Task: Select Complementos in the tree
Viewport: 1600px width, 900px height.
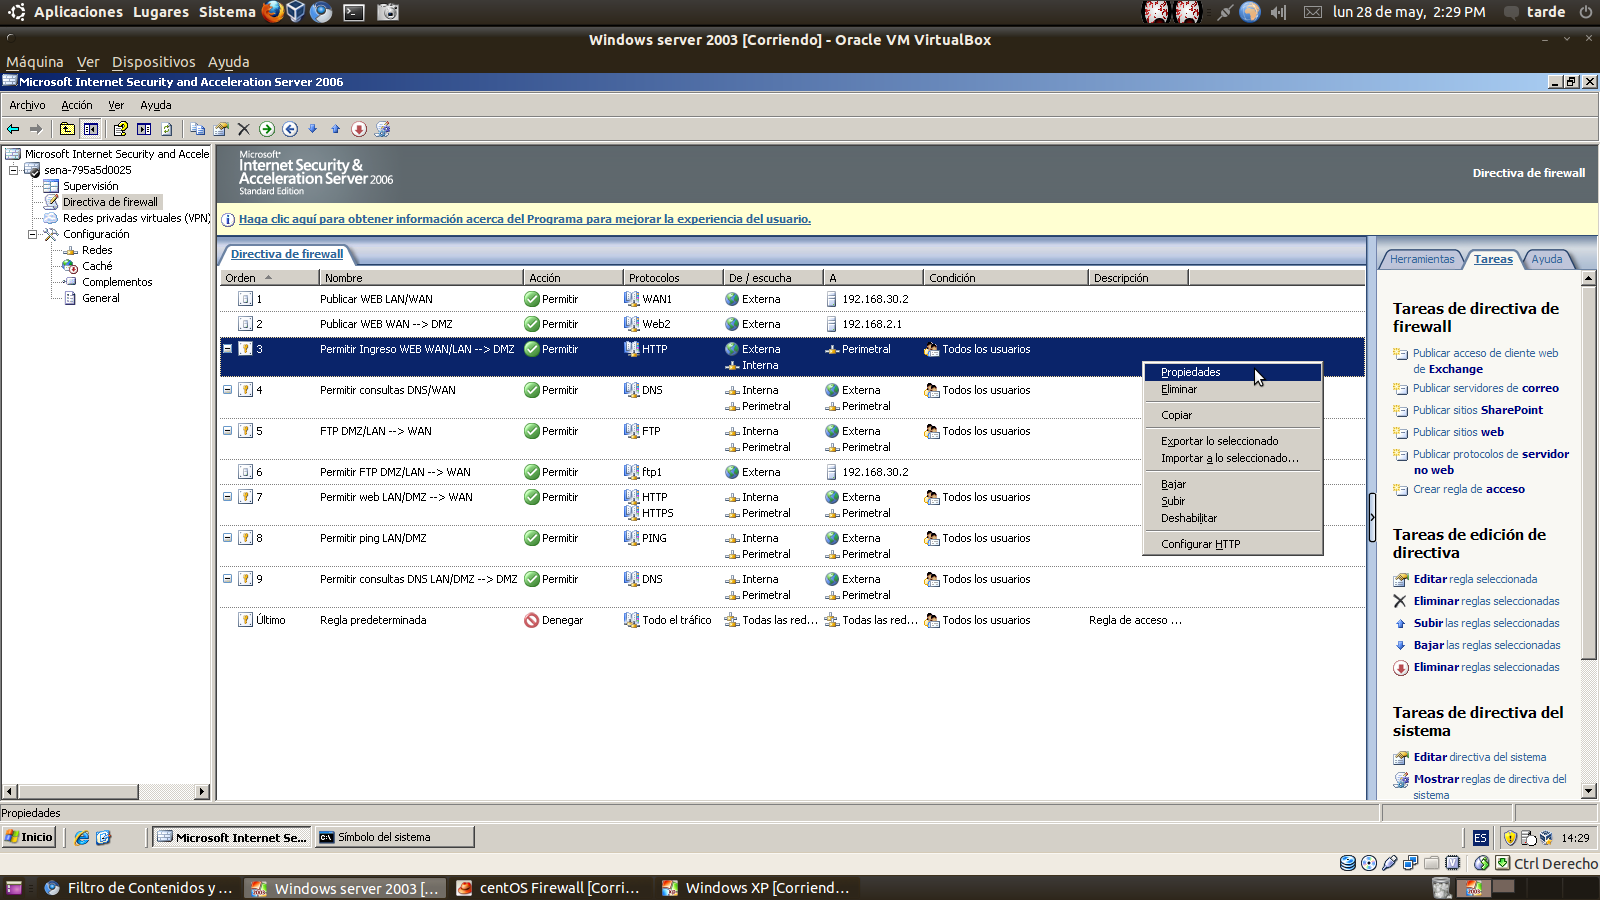Action: pyautogui.click(x=117, y=282)
